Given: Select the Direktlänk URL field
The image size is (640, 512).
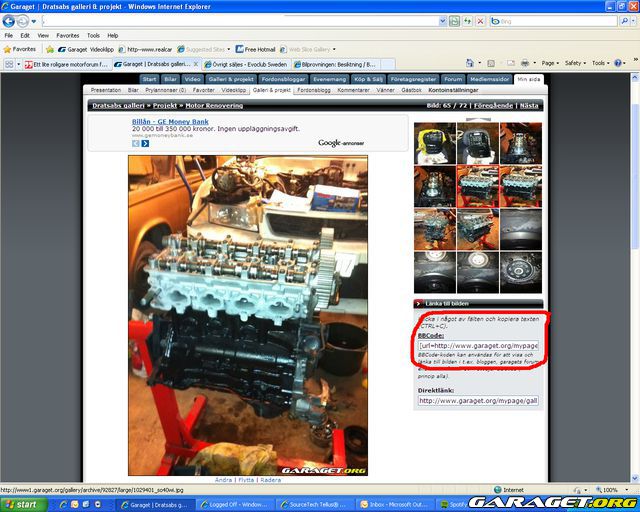Looking at the screenshot, I should (x=479, y=400).
